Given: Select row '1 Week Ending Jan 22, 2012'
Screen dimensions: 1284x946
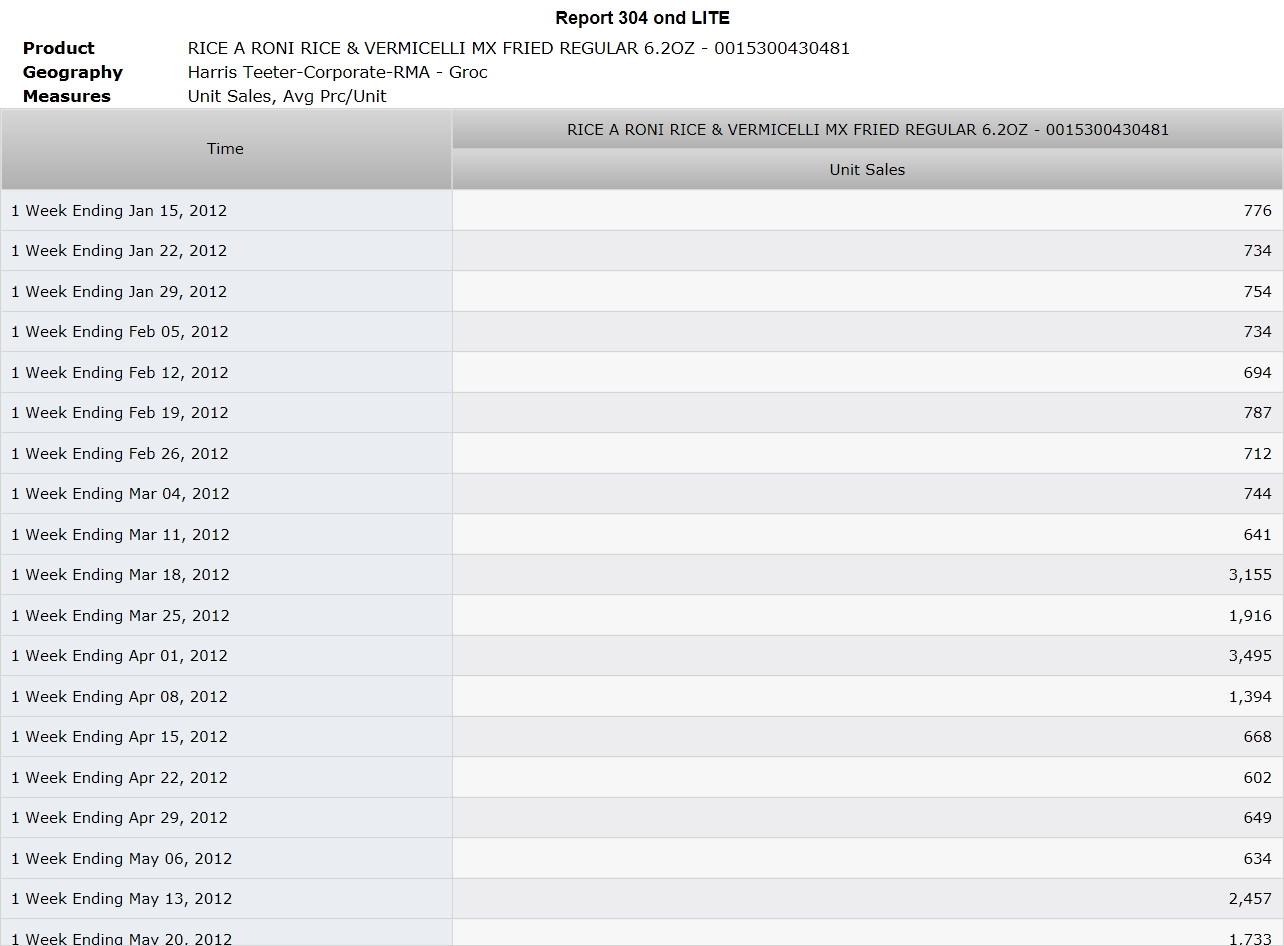Looking at the screenshot, I should (642, 251).
